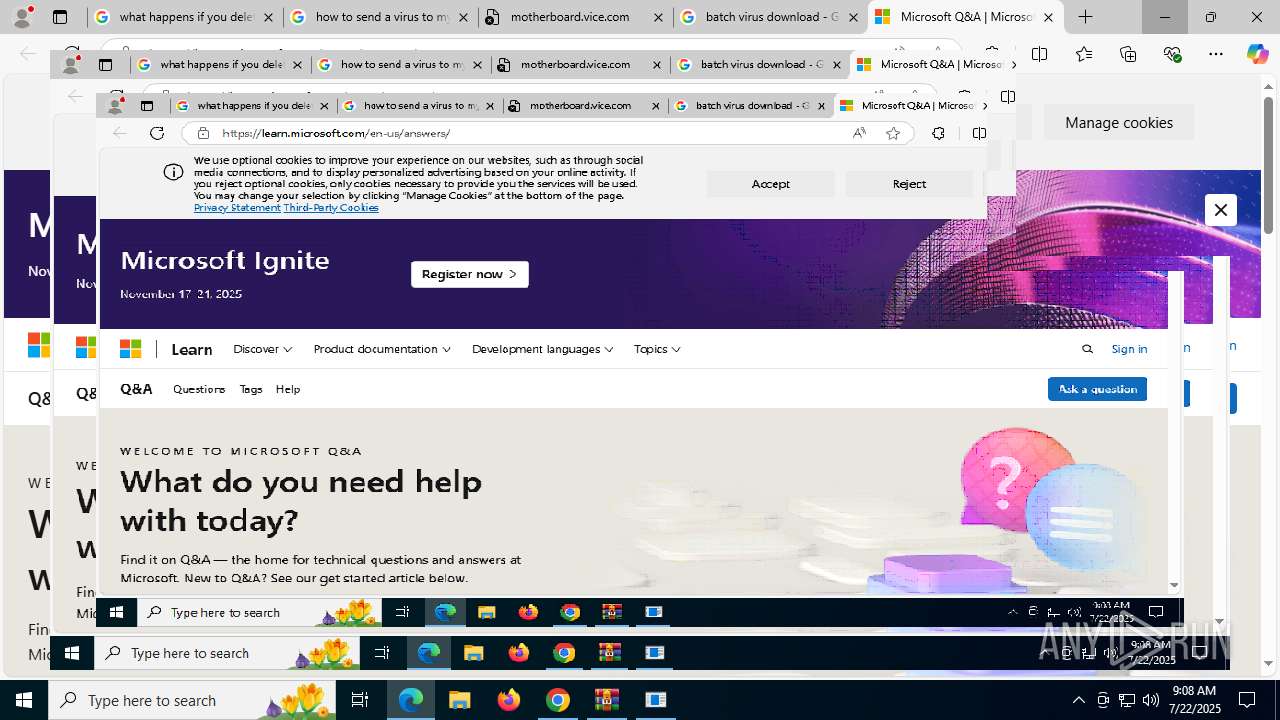Open Windows Start on the bottom-most taskbar

24,700
